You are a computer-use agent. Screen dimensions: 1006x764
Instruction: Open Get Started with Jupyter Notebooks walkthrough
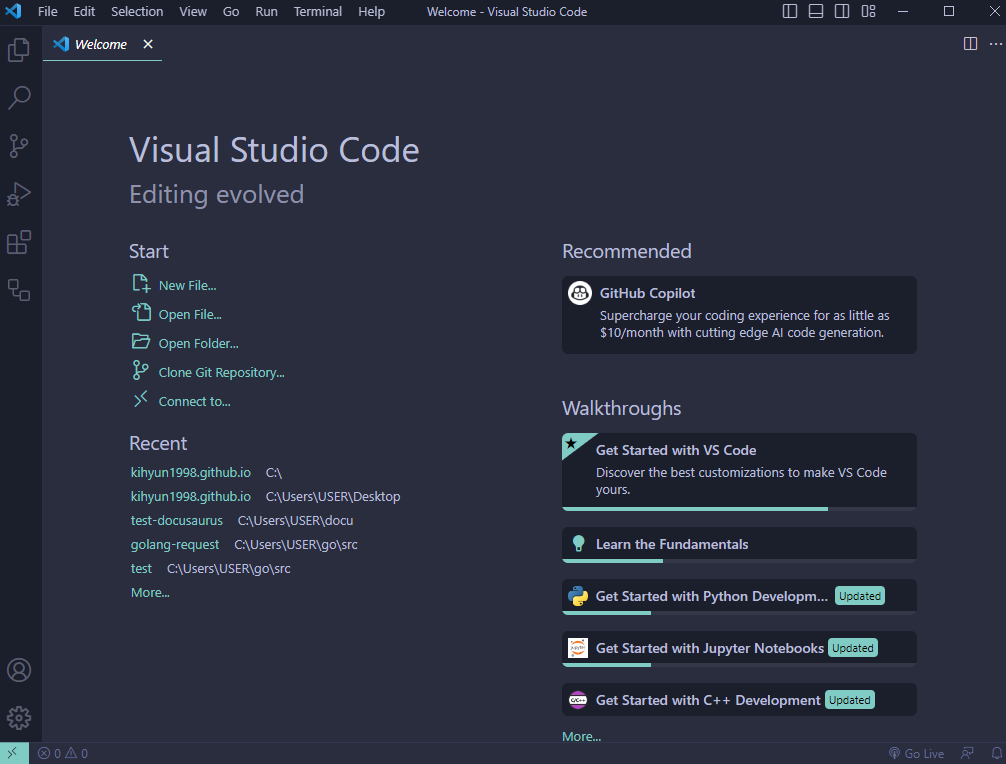point(739,649)
